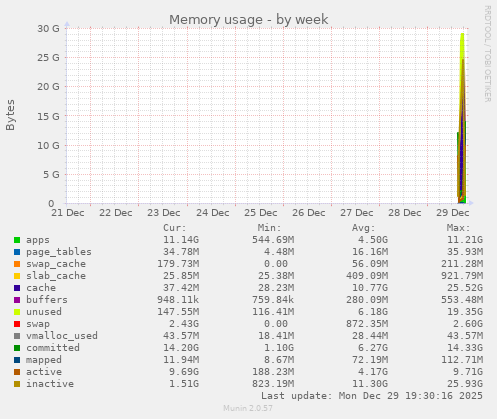
Task: Select the vmalloc_used legend label
Action: coord(62,336)
